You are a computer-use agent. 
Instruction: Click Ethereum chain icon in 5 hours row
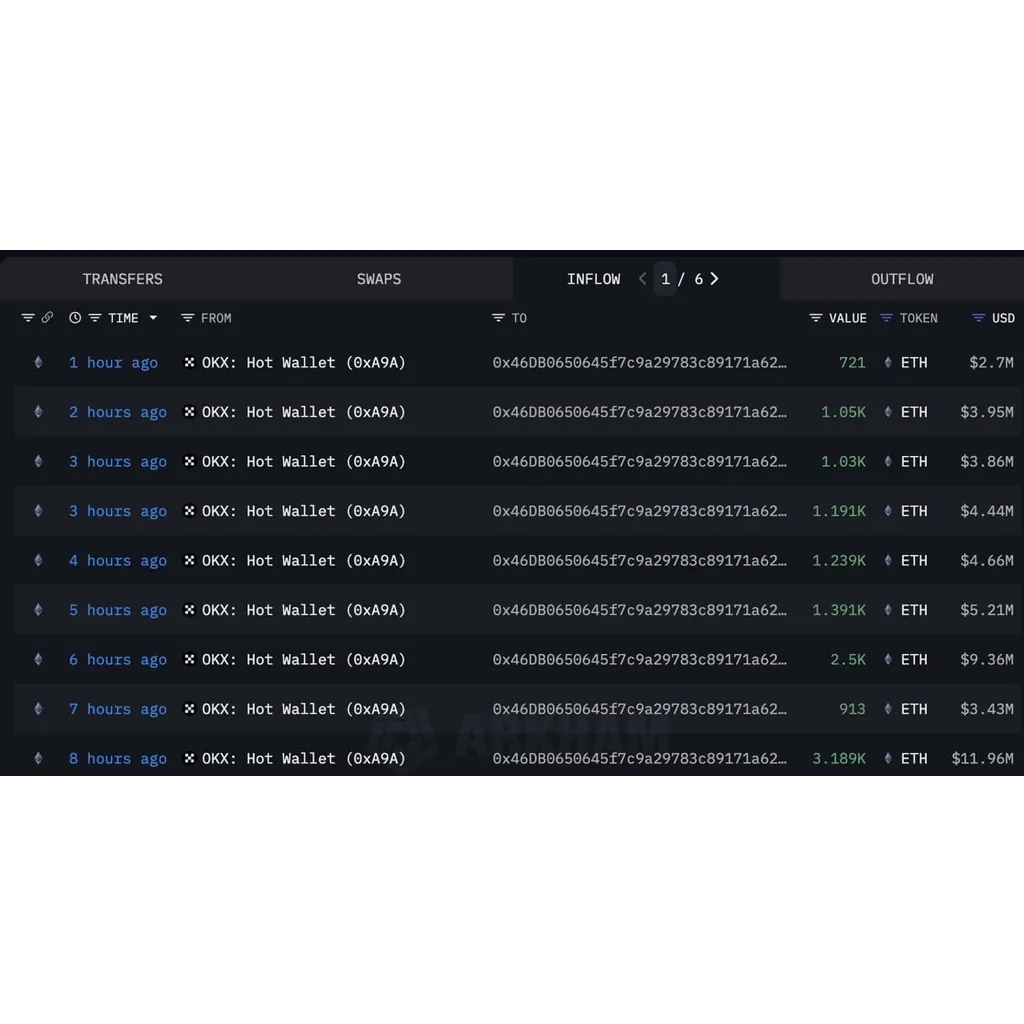tap(39, 610)
